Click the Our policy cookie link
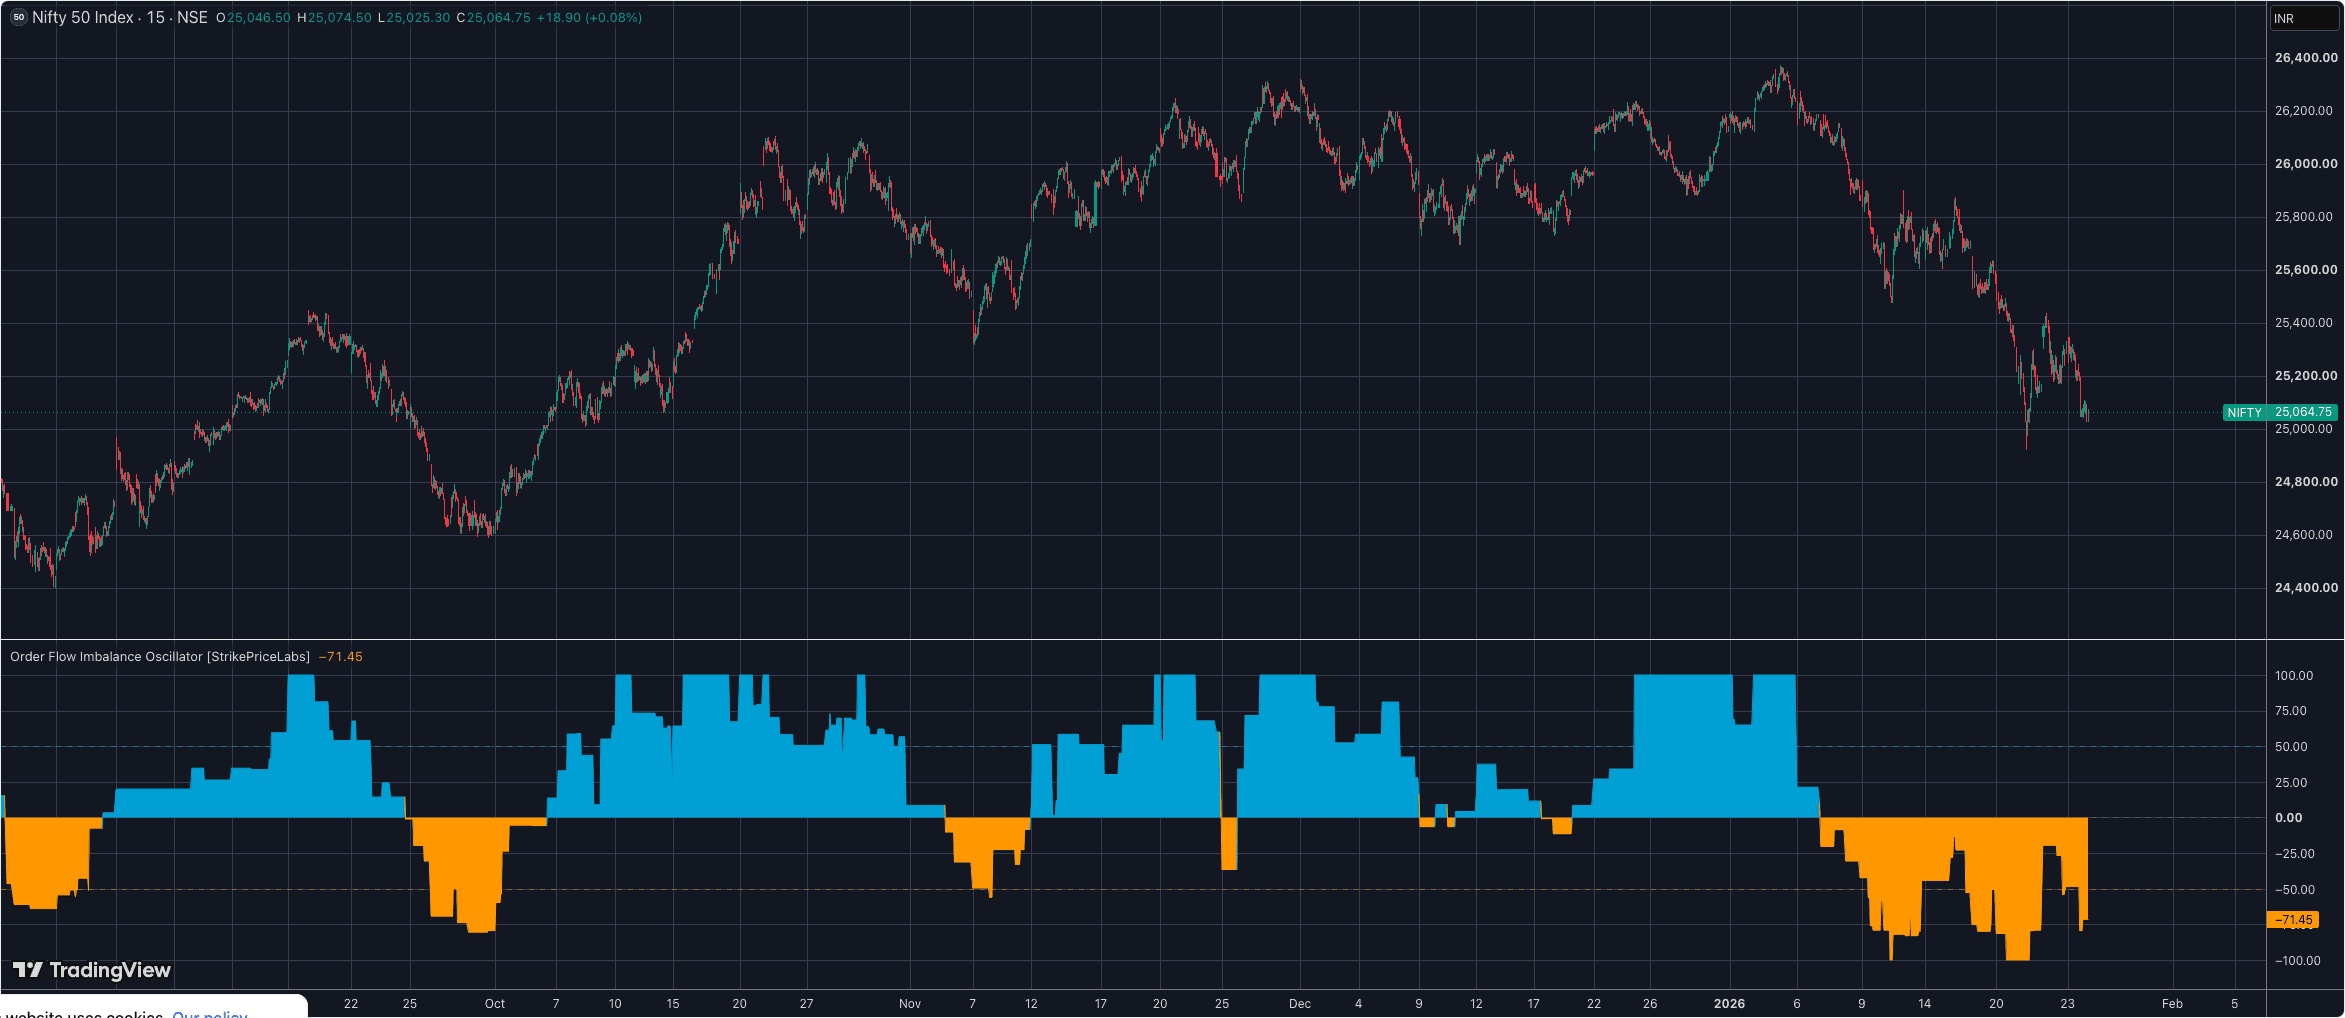Viewport: 2345px width, 1018px height. [x=210, y=1013]
